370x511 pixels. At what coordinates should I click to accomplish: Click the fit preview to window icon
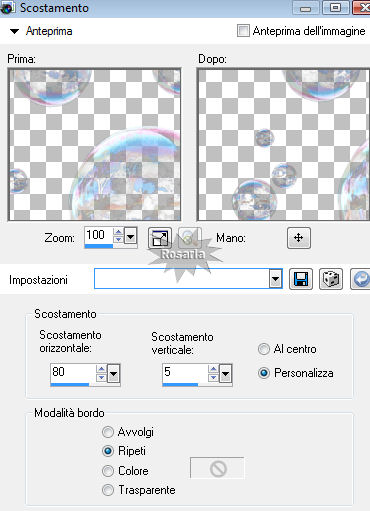[160, 238]
